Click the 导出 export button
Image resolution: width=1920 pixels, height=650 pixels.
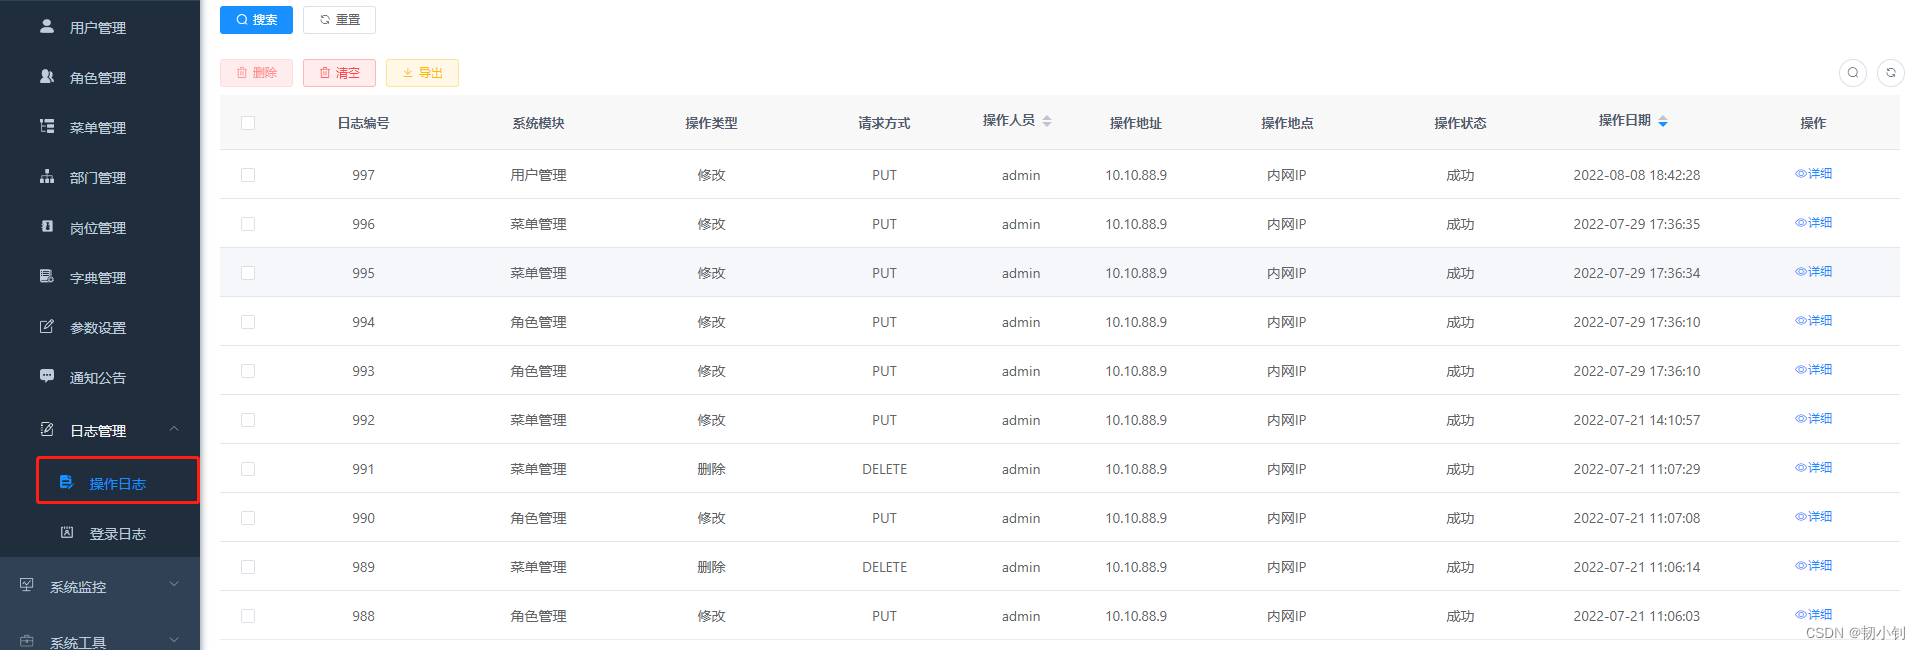[422, 73]
